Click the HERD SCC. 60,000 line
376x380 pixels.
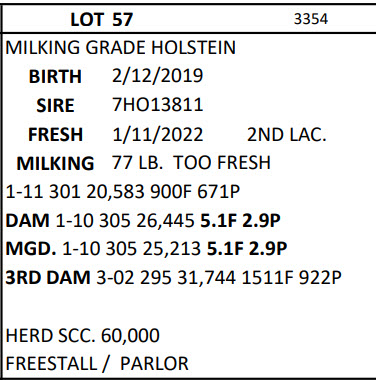[x=83, y=335]
